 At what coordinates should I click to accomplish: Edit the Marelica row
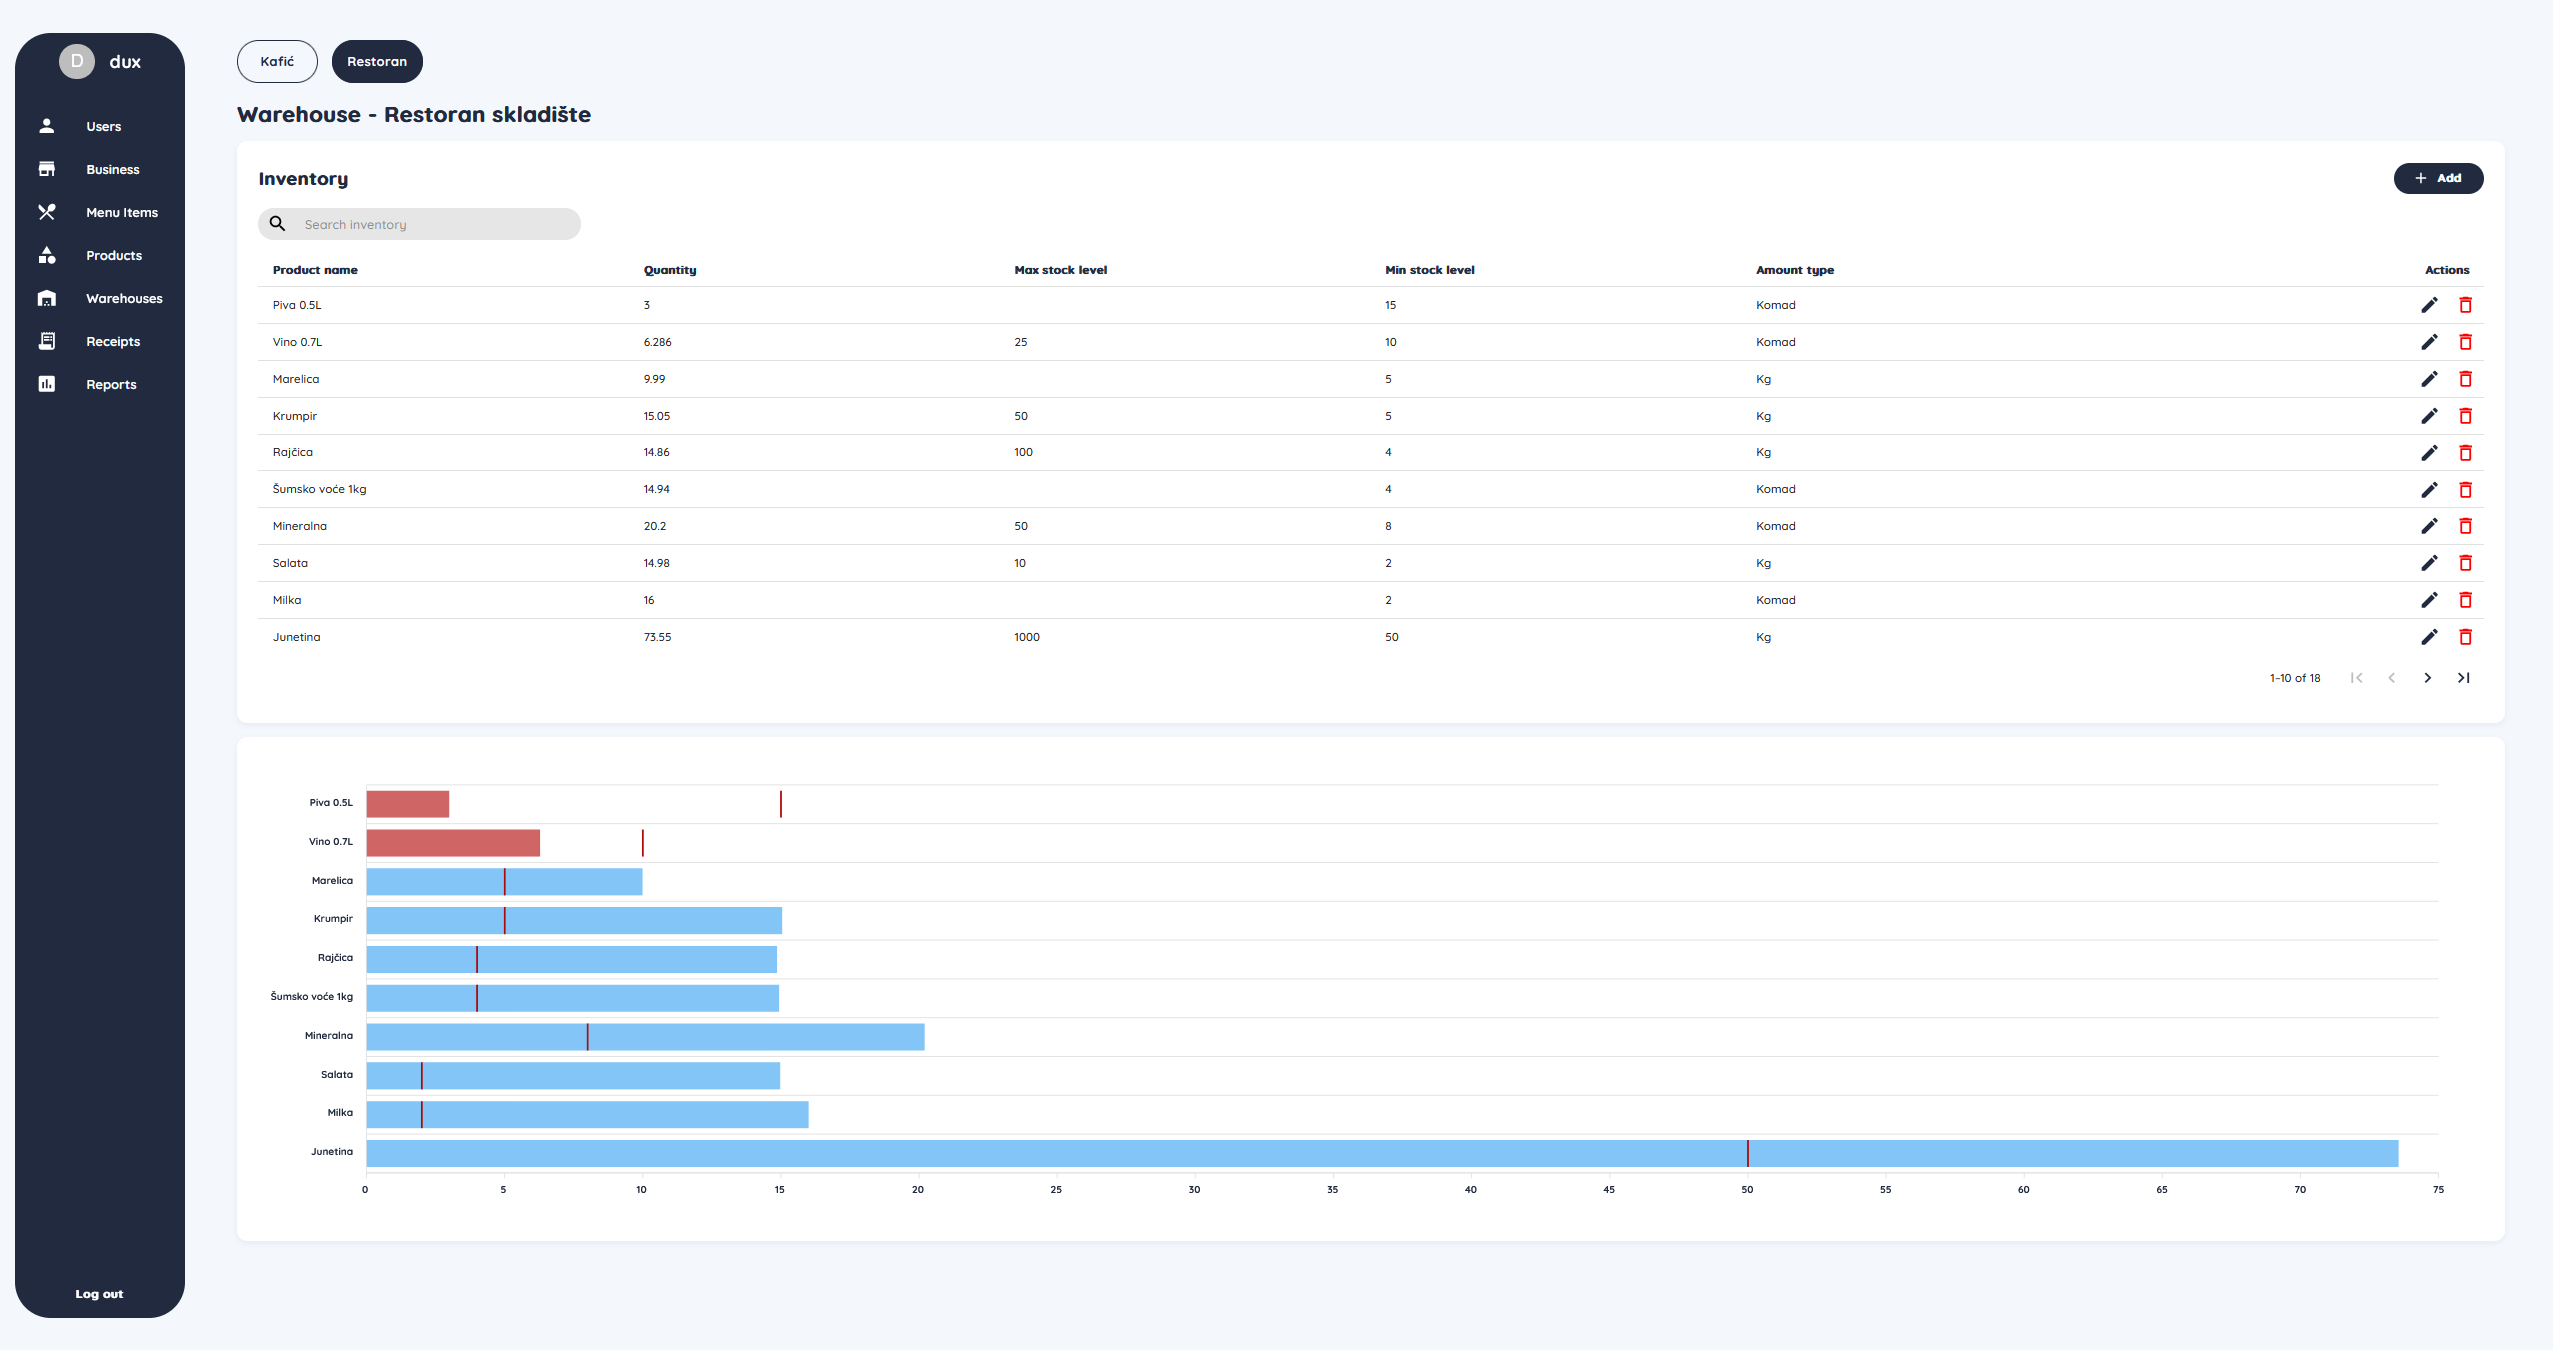pos(2429,379)
